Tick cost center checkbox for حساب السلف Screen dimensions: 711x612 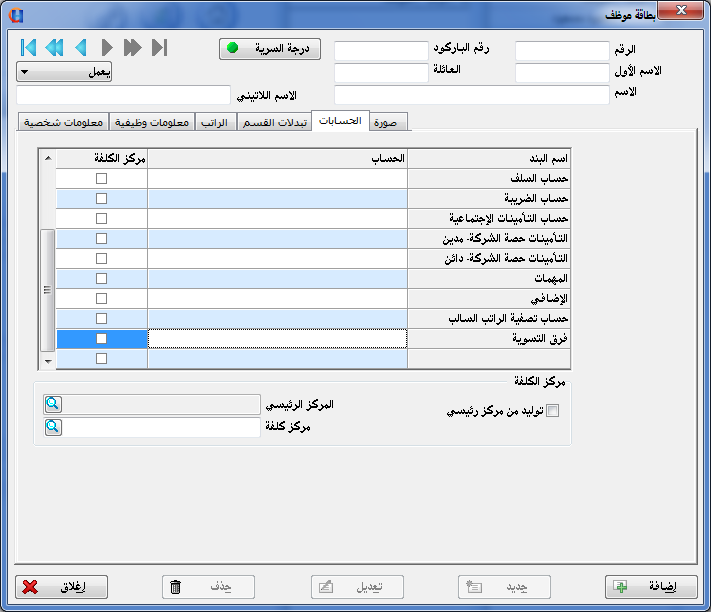click(101, 178)
